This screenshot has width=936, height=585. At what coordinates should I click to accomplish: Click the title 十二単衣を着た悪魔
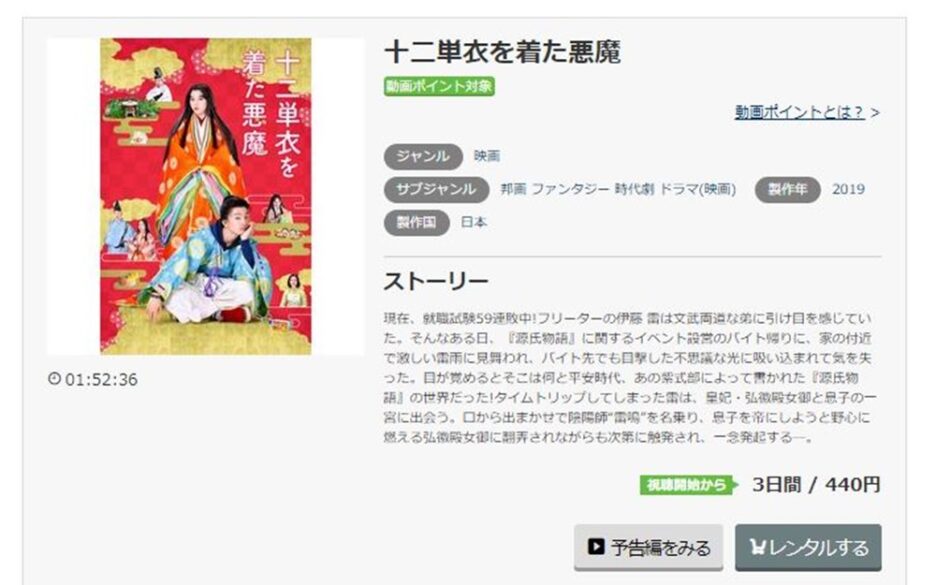(503, 52)
